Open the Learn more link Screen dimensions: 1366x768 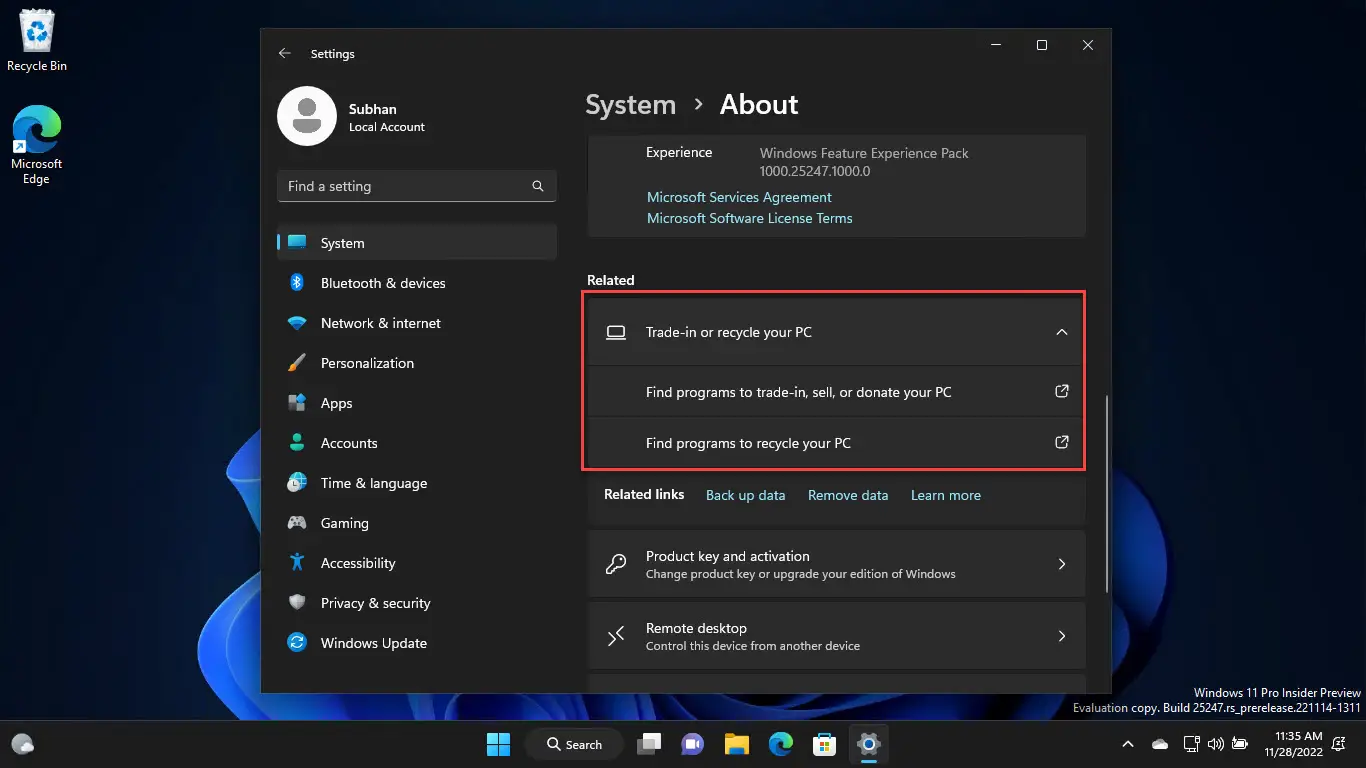click(x=946, y=495)
